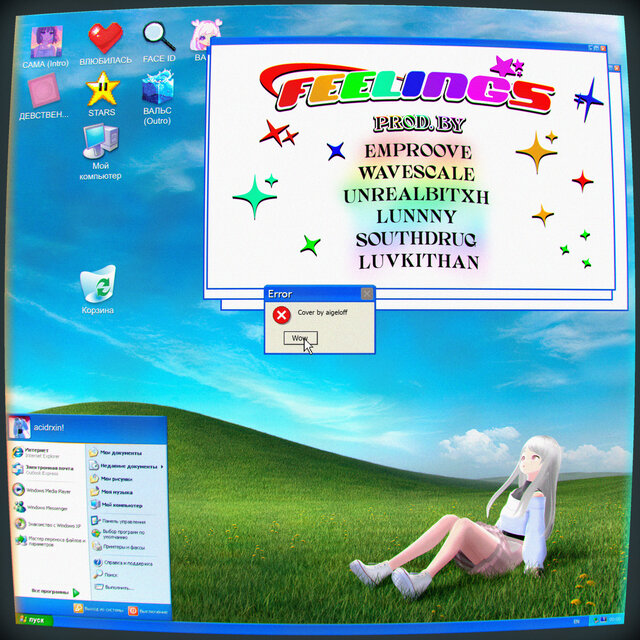Click the LUVKITHAN name in FEELINGS window
640x640 pixels.
pos(419,262)
